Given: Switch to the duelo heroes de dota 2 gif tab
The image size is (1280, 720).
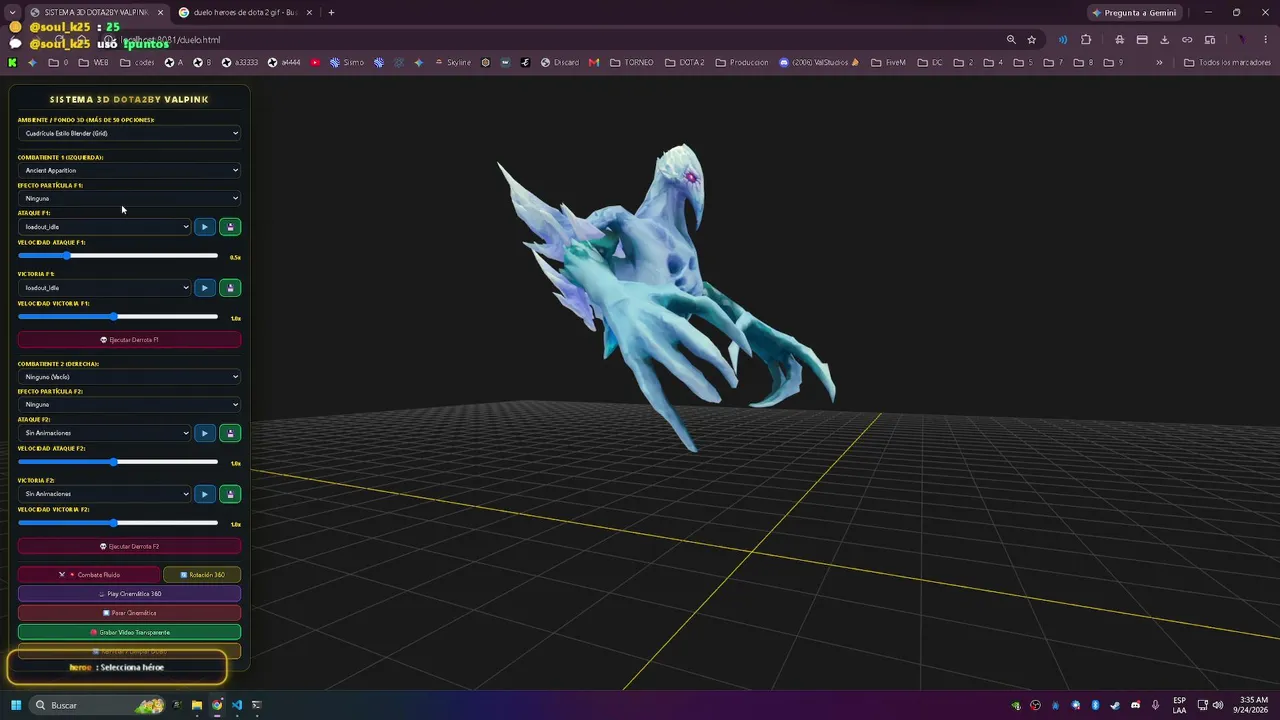Looking at the screenshot, I should point(245,12).
